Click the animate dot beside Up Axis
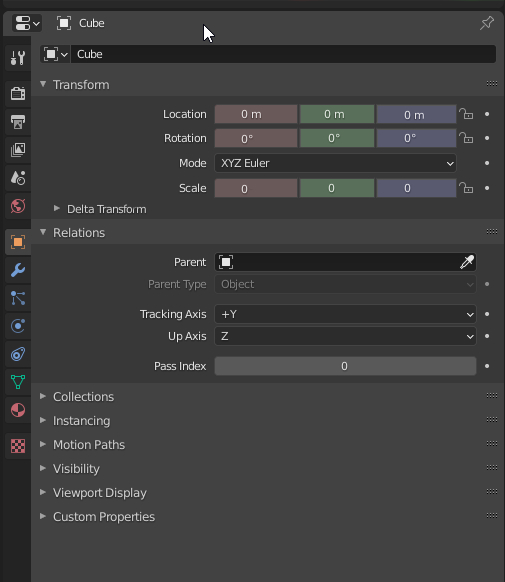 tap(487, 336)
